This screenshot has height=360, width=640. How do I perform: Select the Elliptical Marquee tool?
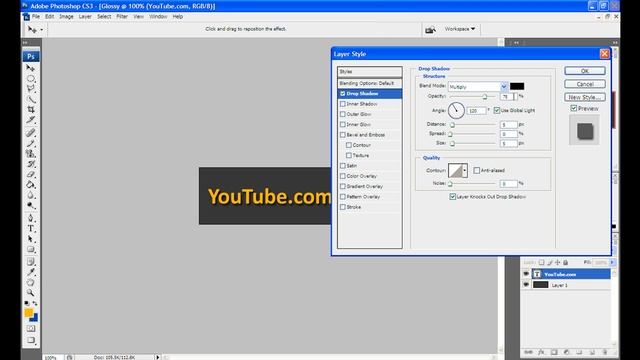click(x=31, y=78)
